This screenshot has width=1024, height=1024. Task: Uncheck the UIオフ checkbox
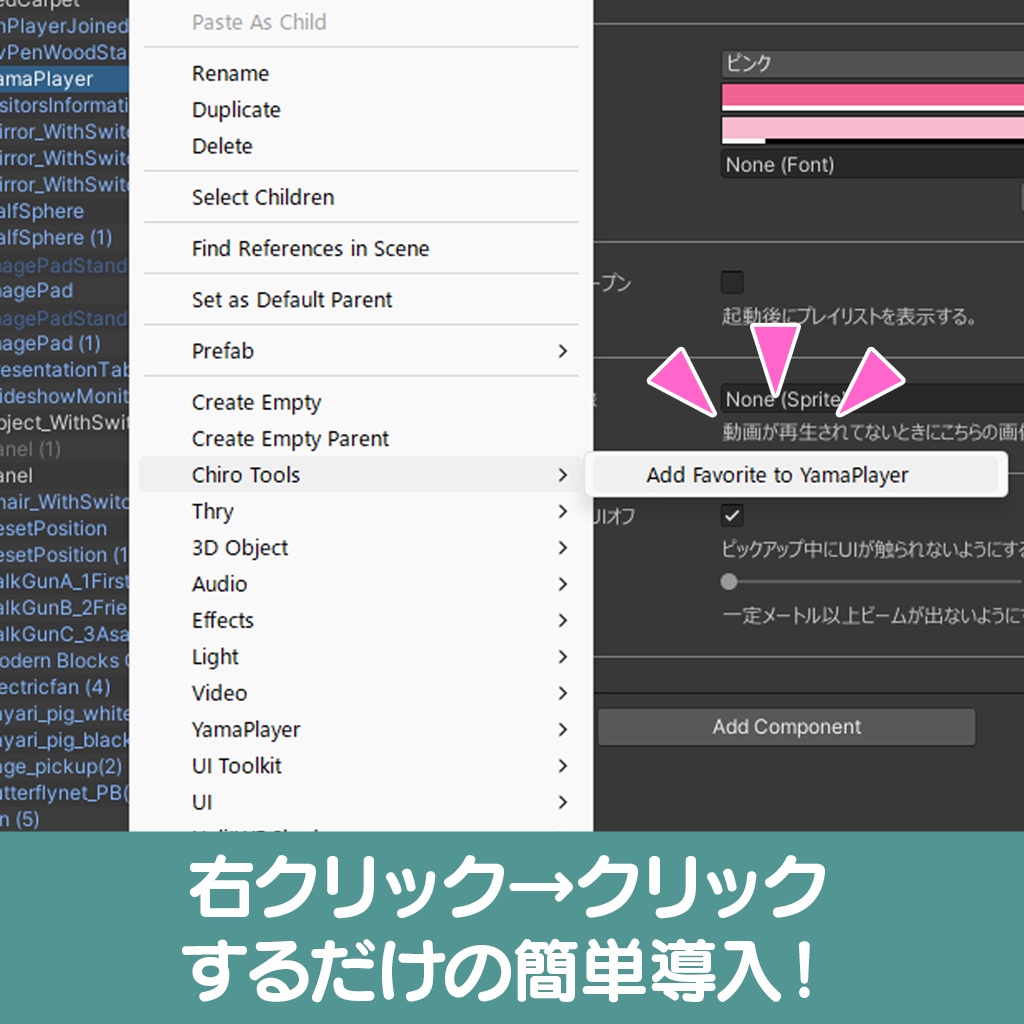[x=732, y=515]
